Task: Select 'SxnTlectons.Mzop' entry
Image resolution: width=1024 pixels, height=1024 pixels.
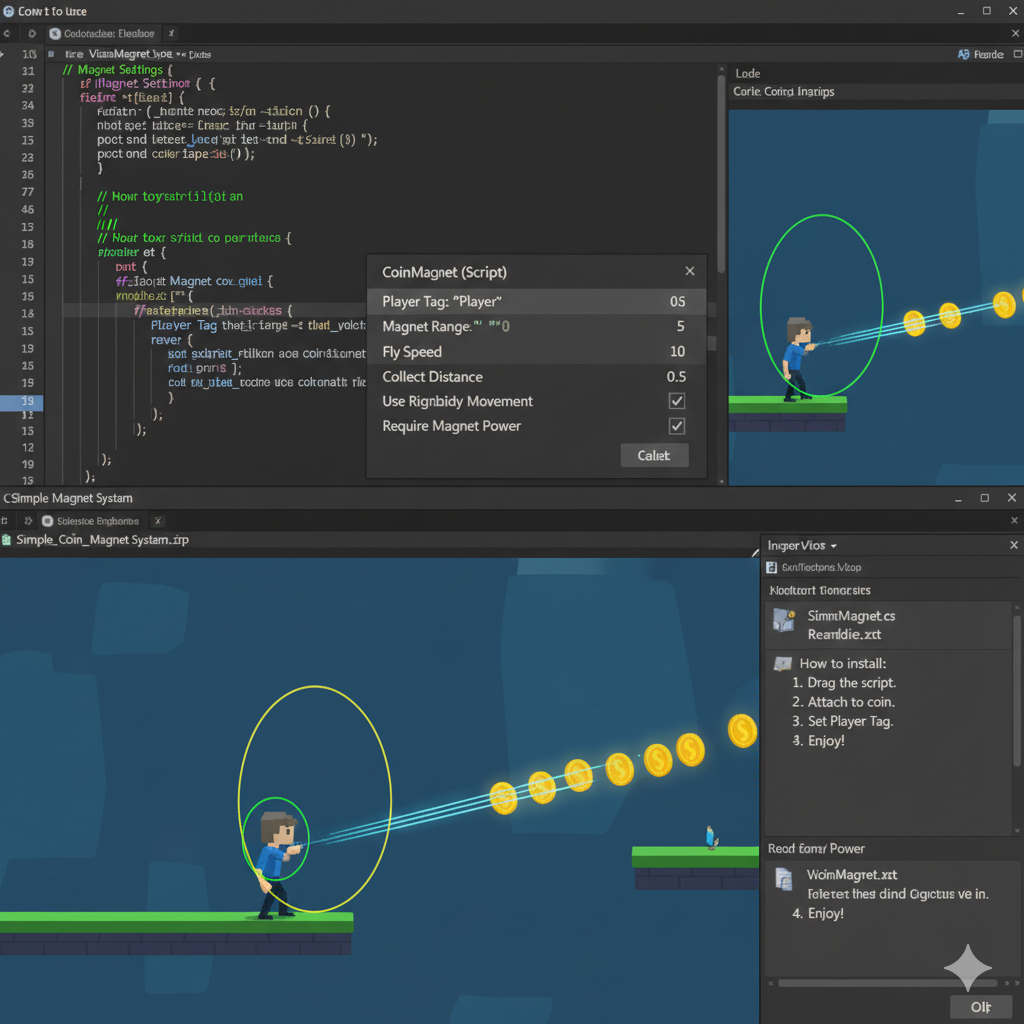Action: click(821, 568)
